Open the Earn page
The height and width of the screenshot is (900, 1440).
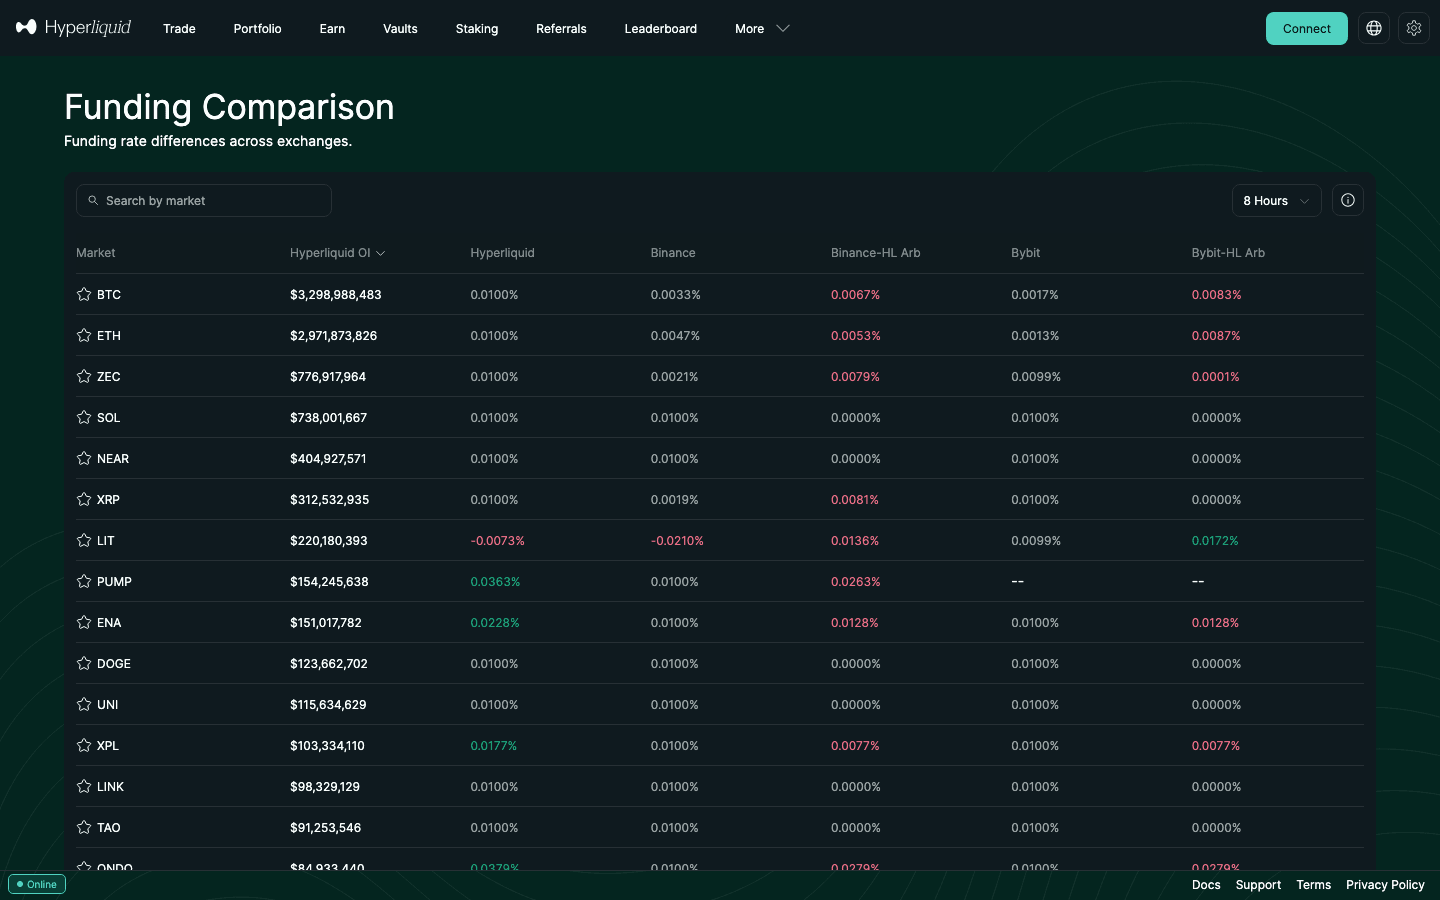[x=332, y=28]
